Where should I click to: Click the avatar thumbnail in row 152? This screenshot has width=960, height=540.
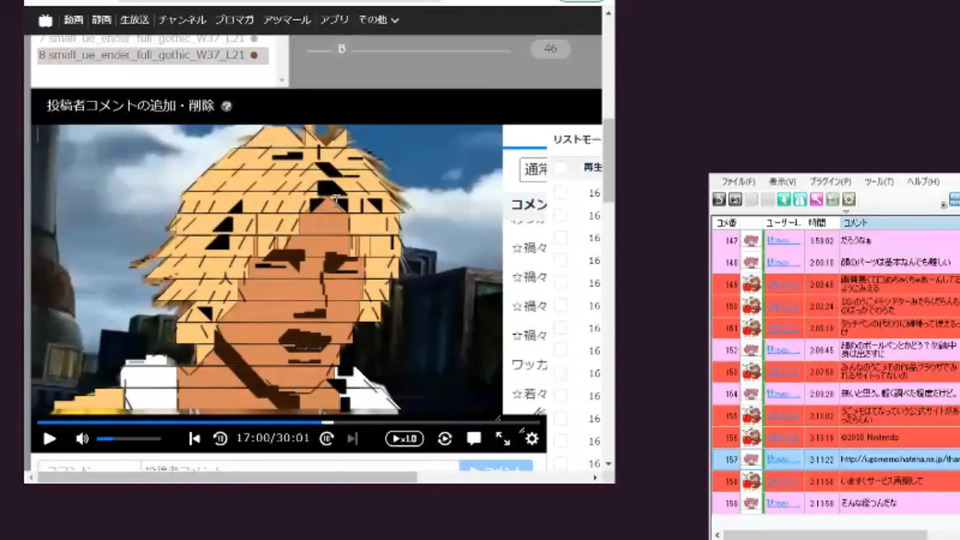[x=751, y=350]
